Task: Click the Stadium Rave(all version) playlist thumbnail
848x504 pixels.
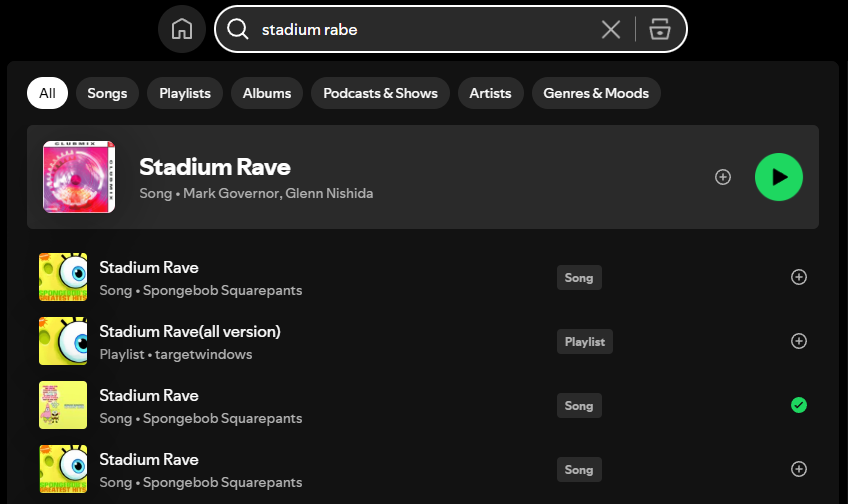Action: pos(63,341)
